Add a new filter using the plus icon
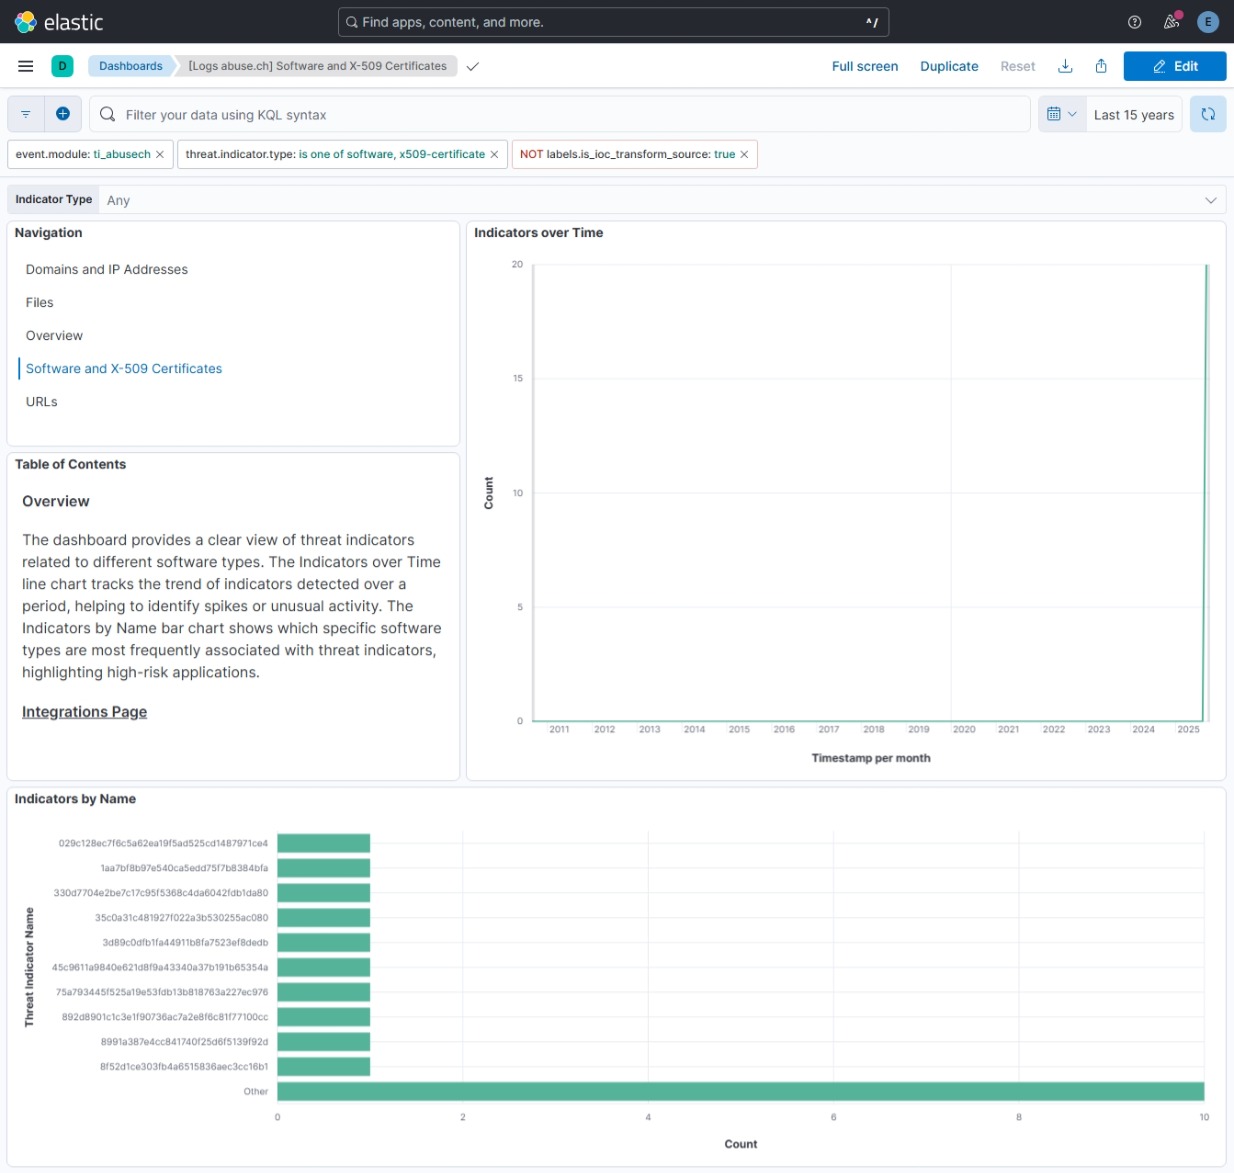The height and width of the screenshot is (1173, 1234). 62,114
